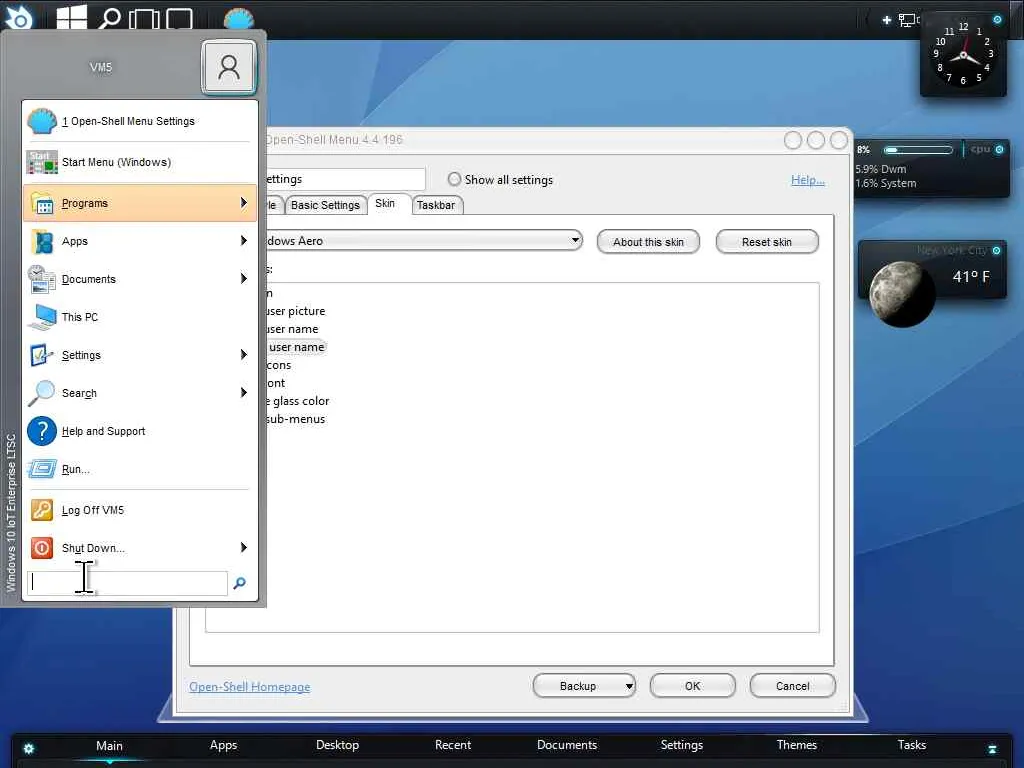
Task: Open the Open-Shell Menu Settings shell icon
Action: pos(42,121)
